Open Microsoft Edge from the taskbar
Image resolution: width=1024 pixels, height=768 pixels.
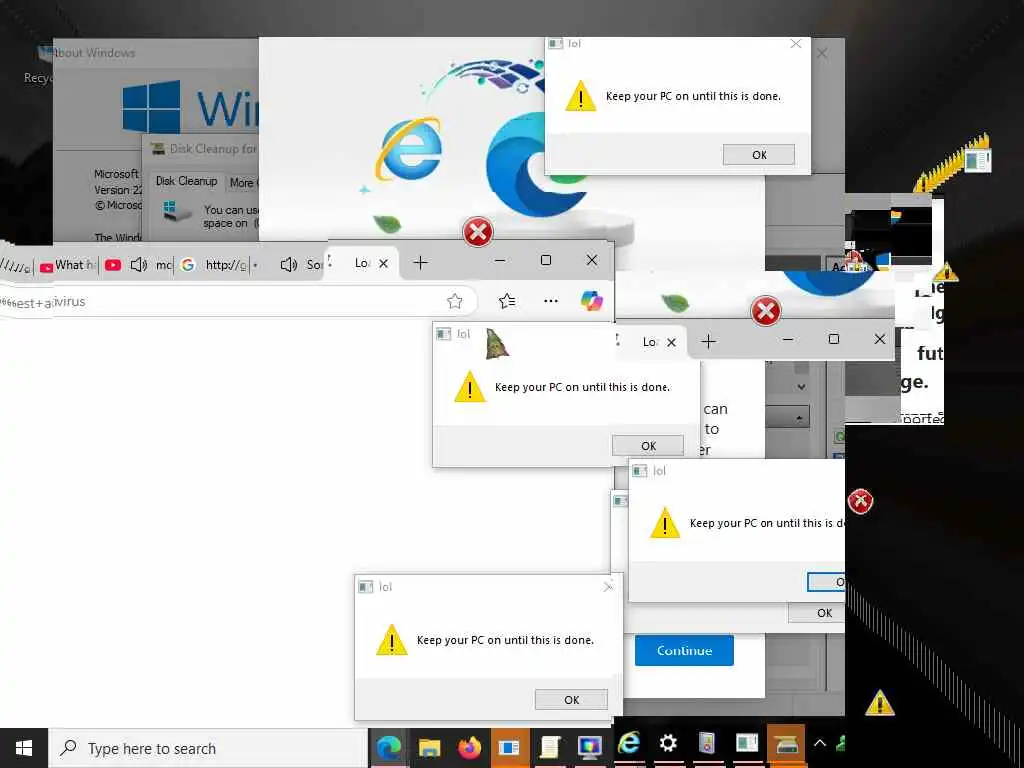pos(388,747)
